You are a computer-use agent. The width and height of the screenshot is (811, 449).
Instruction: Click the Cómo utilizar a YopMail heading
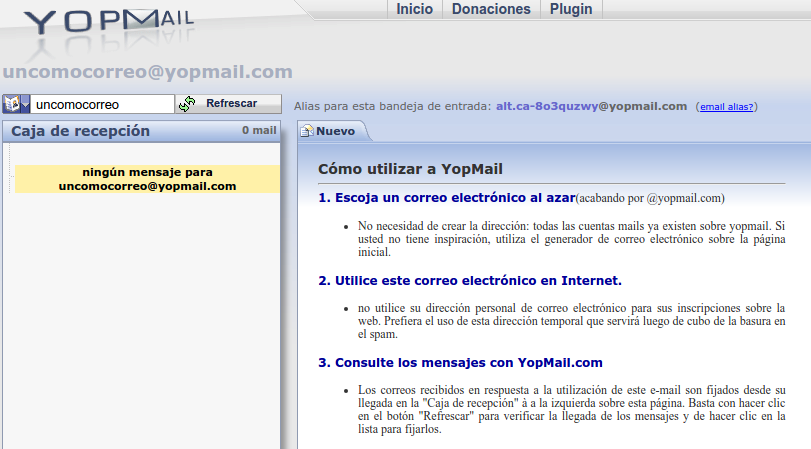pyautogui.click(x=410, y=169)
